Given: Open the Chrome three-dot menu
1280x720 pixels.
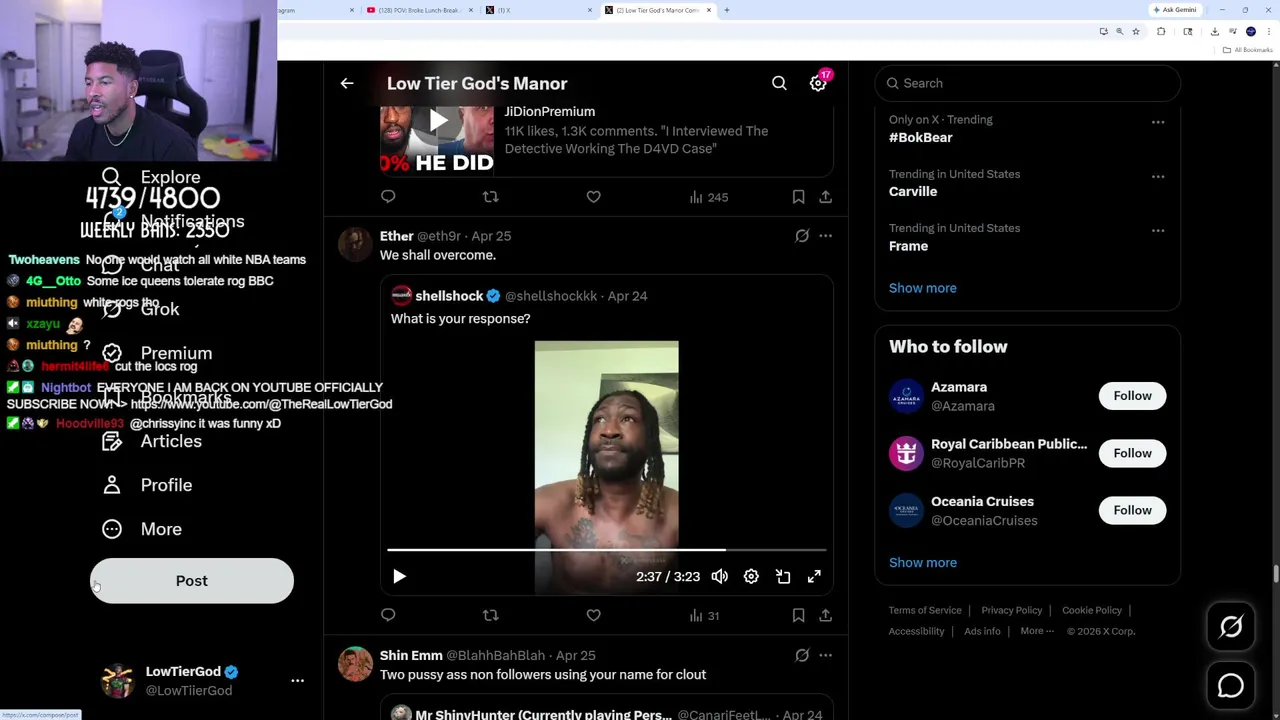Looking at the screenshot, I should (x=1268, y=31).
